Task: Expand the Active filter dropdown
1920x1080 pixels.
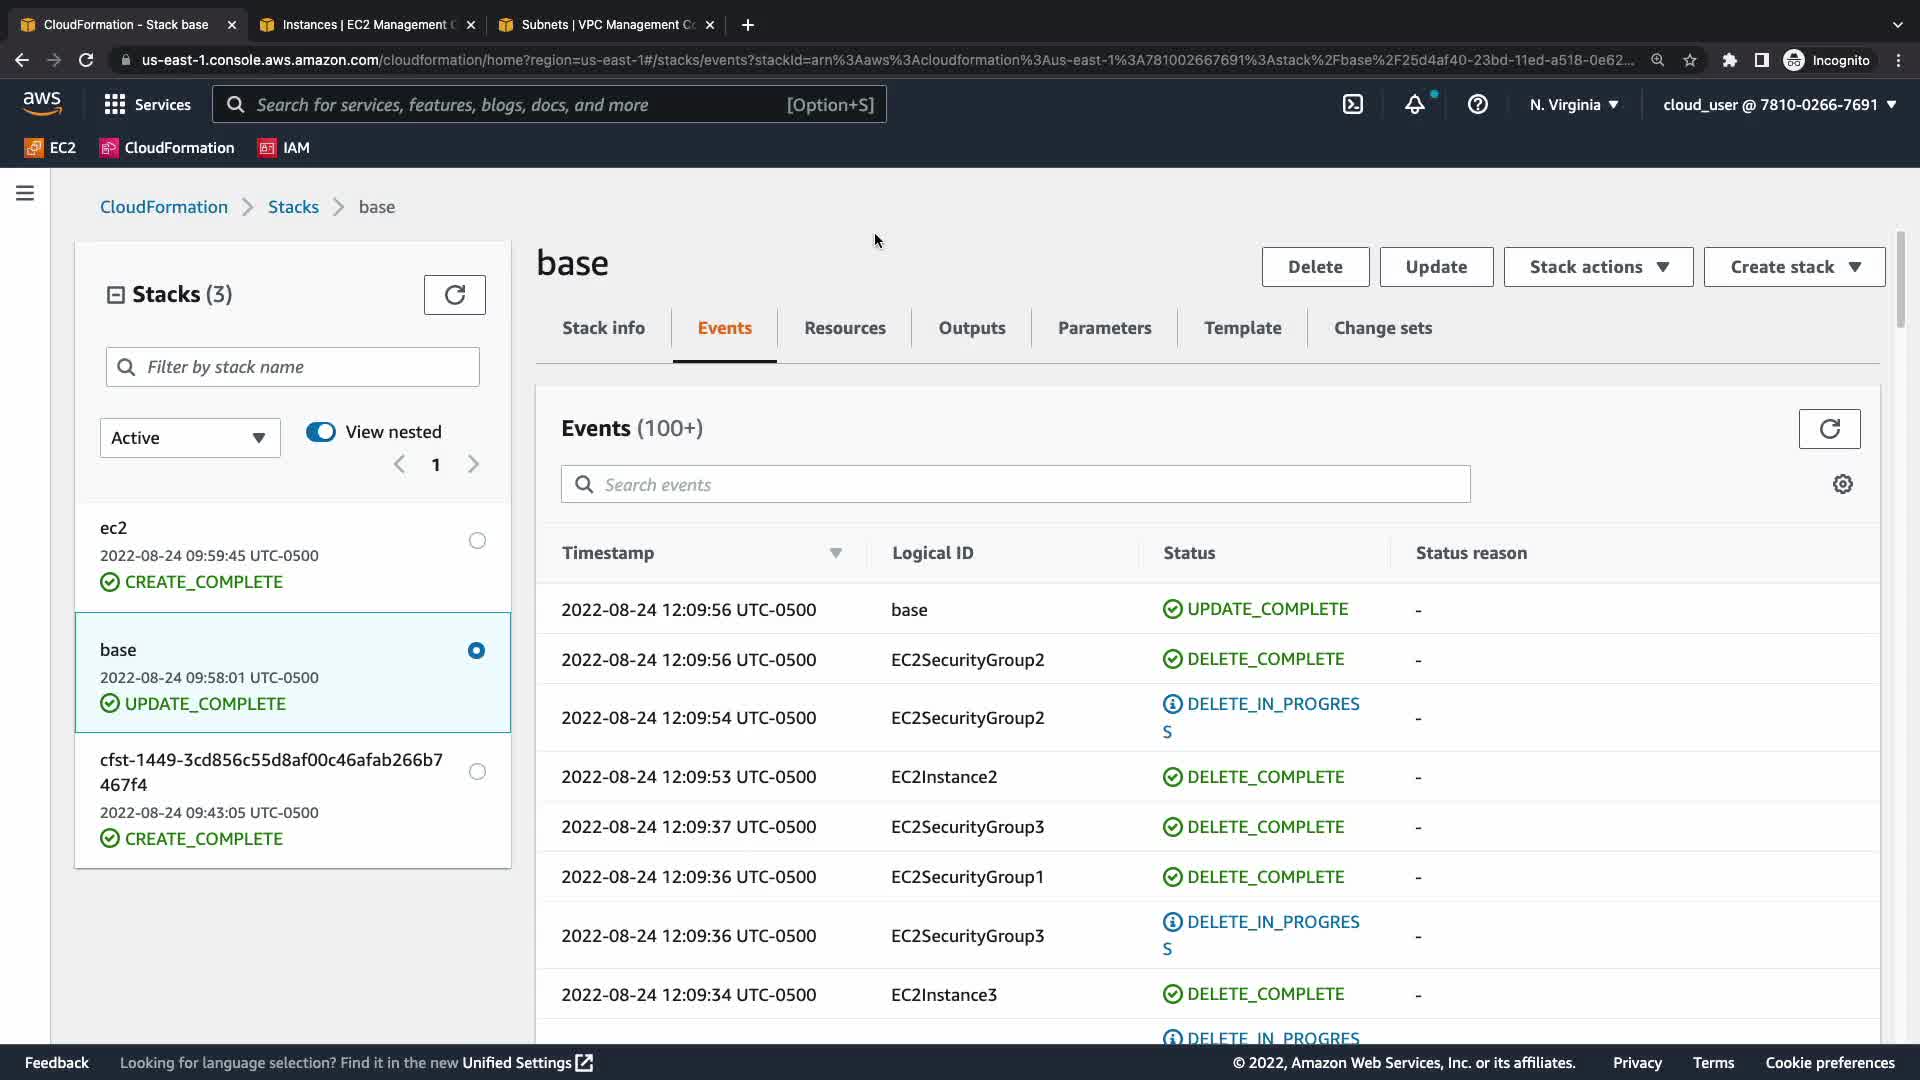Action: point(189,438)
